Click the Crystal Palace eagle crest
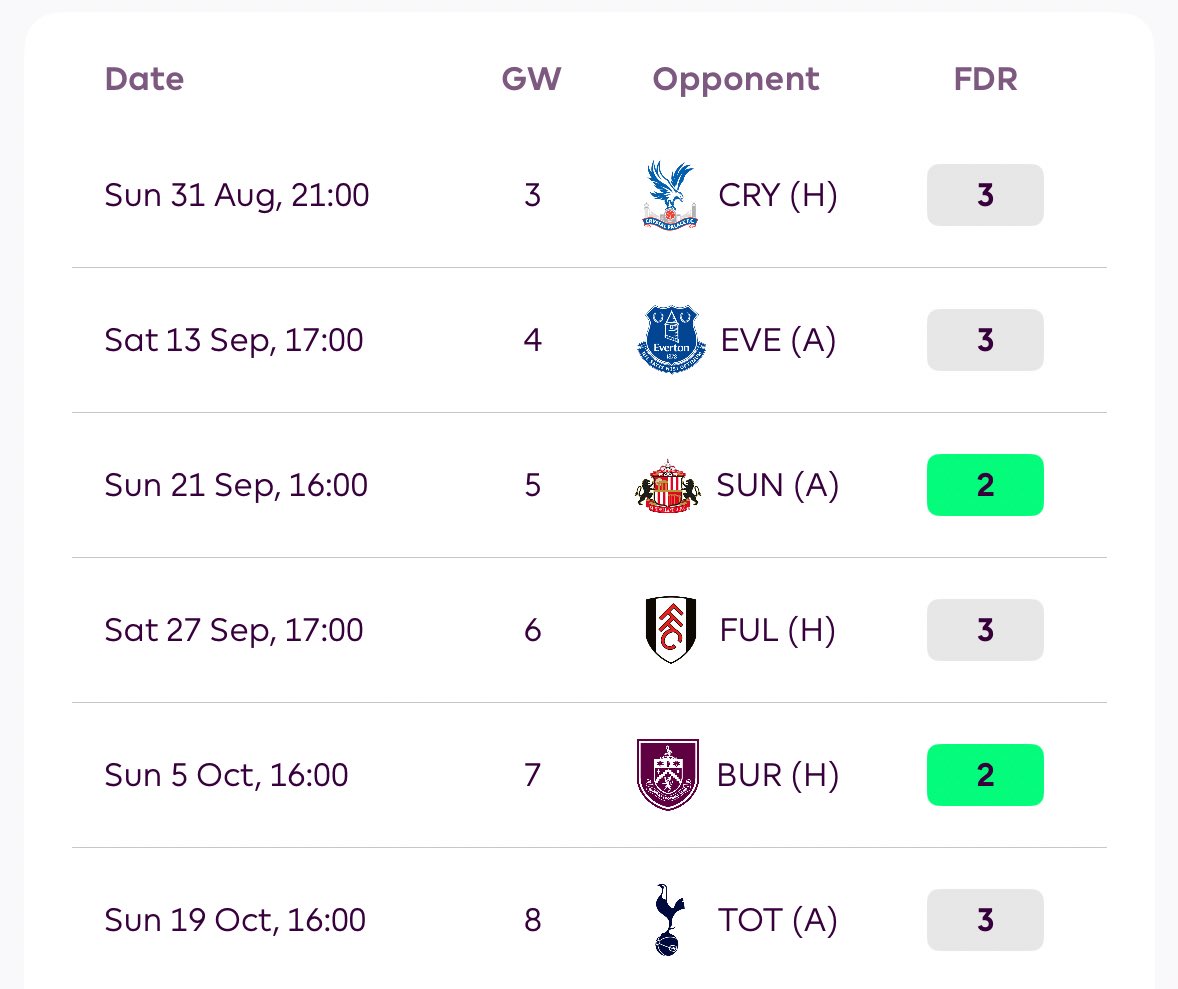This screenshot has height=989, width=1178. [x=670, y=195]
